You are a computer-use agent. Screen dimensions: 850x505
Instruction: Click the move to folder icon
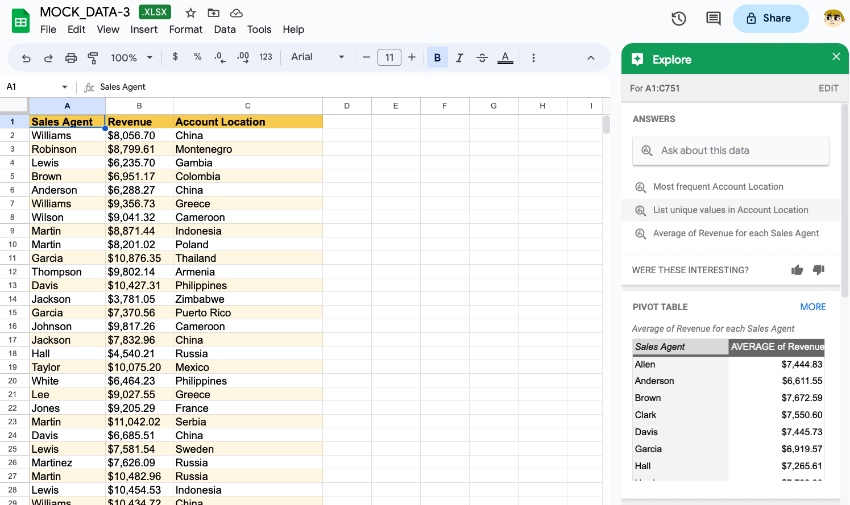coord(214,12)
